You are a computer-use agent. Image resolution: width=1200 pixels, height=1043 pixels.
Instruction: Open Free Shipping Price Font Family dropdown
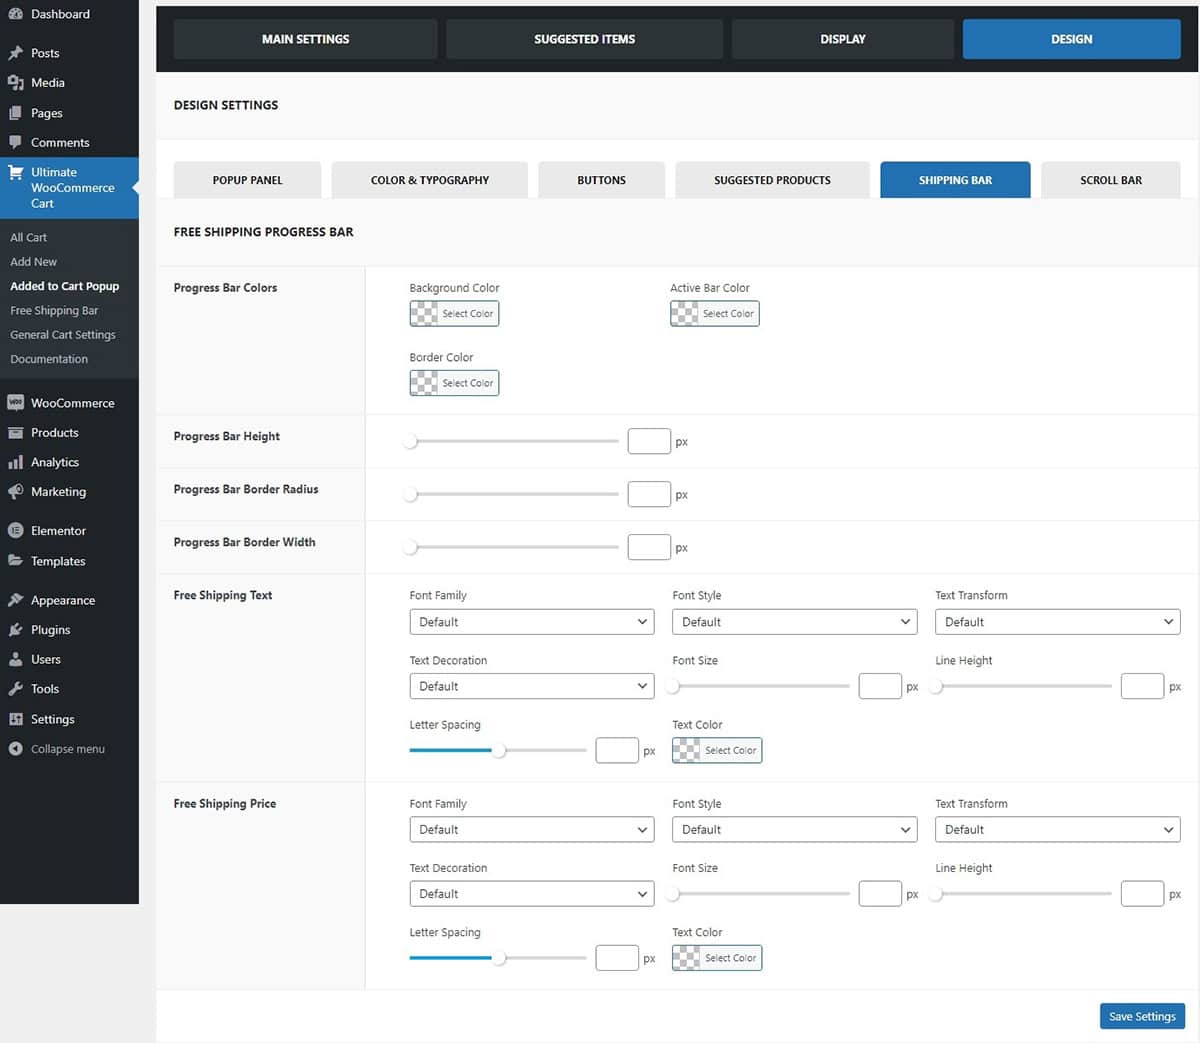(532, 830)
